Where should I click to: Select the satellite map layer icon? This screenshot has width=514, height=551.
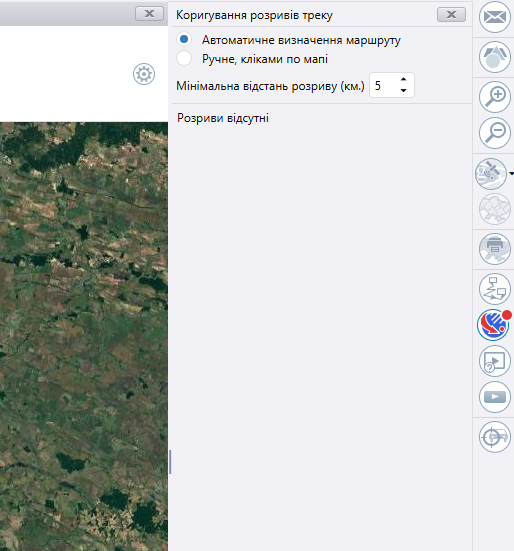pyautogui.click(x=491, y=174)
